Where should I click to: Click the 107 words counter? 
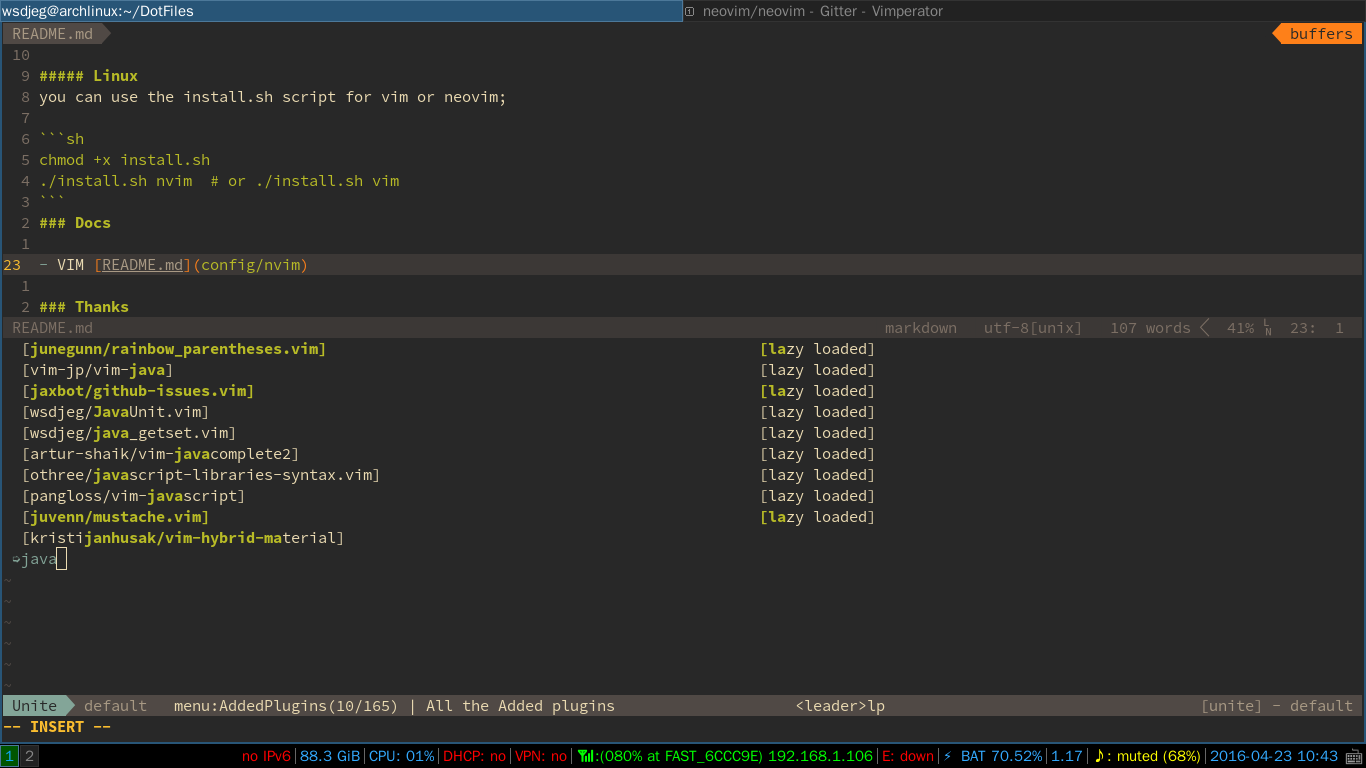[x=1150, y=328]
